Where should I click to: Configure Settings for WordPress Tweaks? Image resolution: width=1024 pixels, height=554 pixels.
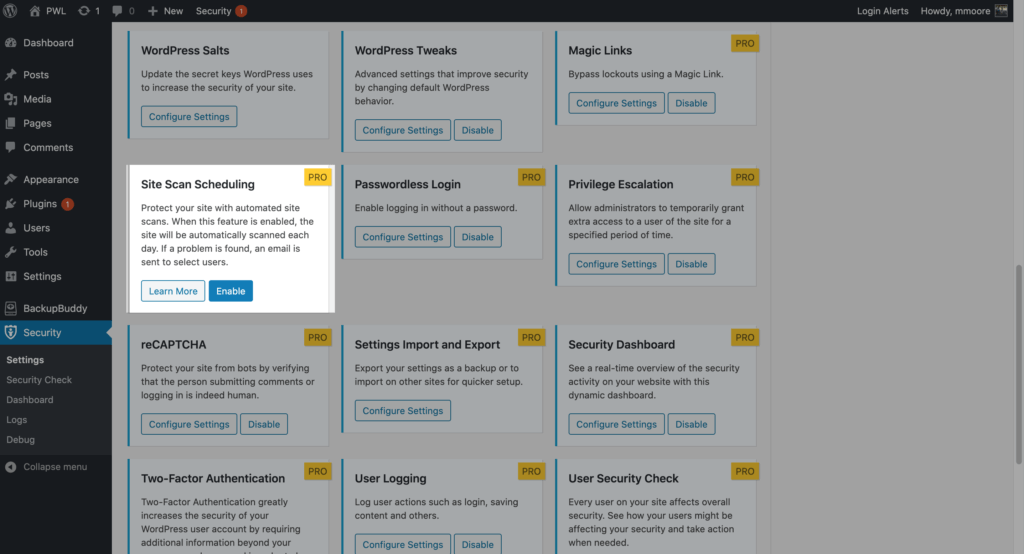(x=402, y=130)
